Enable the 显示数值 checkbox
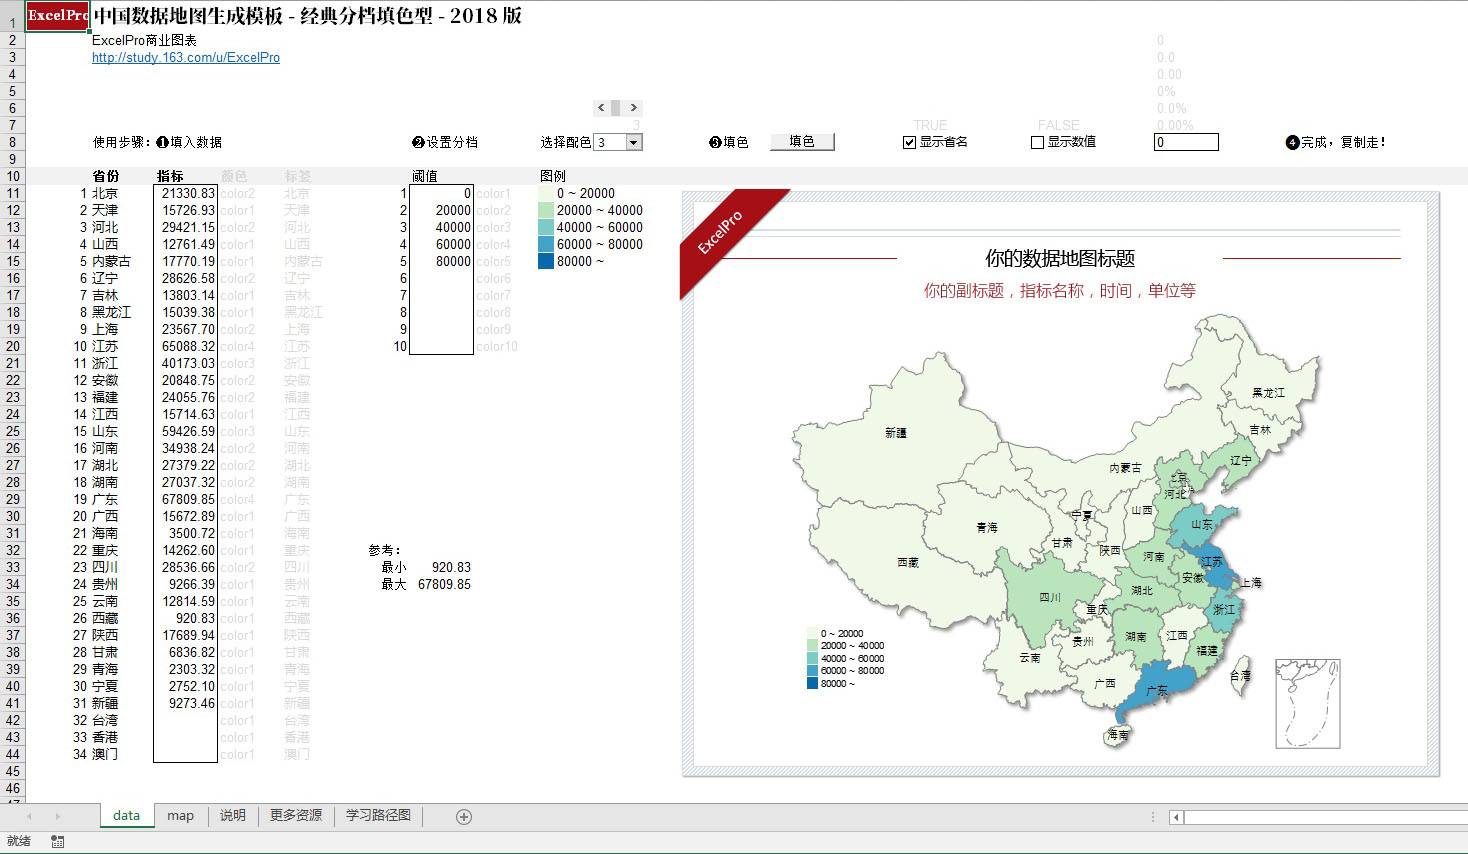The width and height of the screenshot is (1468, 854). [1037, 141]
